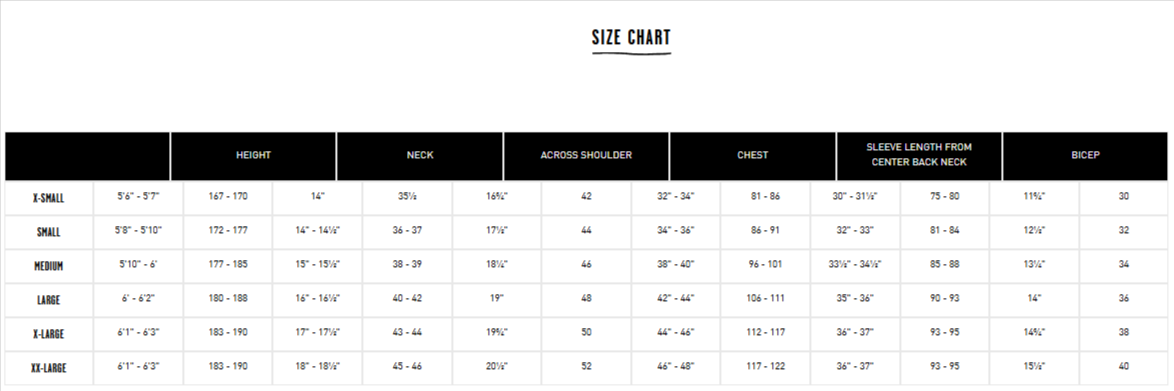The width and height of the screenshot is (1174, 391).
Task: Select the 96 - 101 chest cell
Action: click(765, 264)
